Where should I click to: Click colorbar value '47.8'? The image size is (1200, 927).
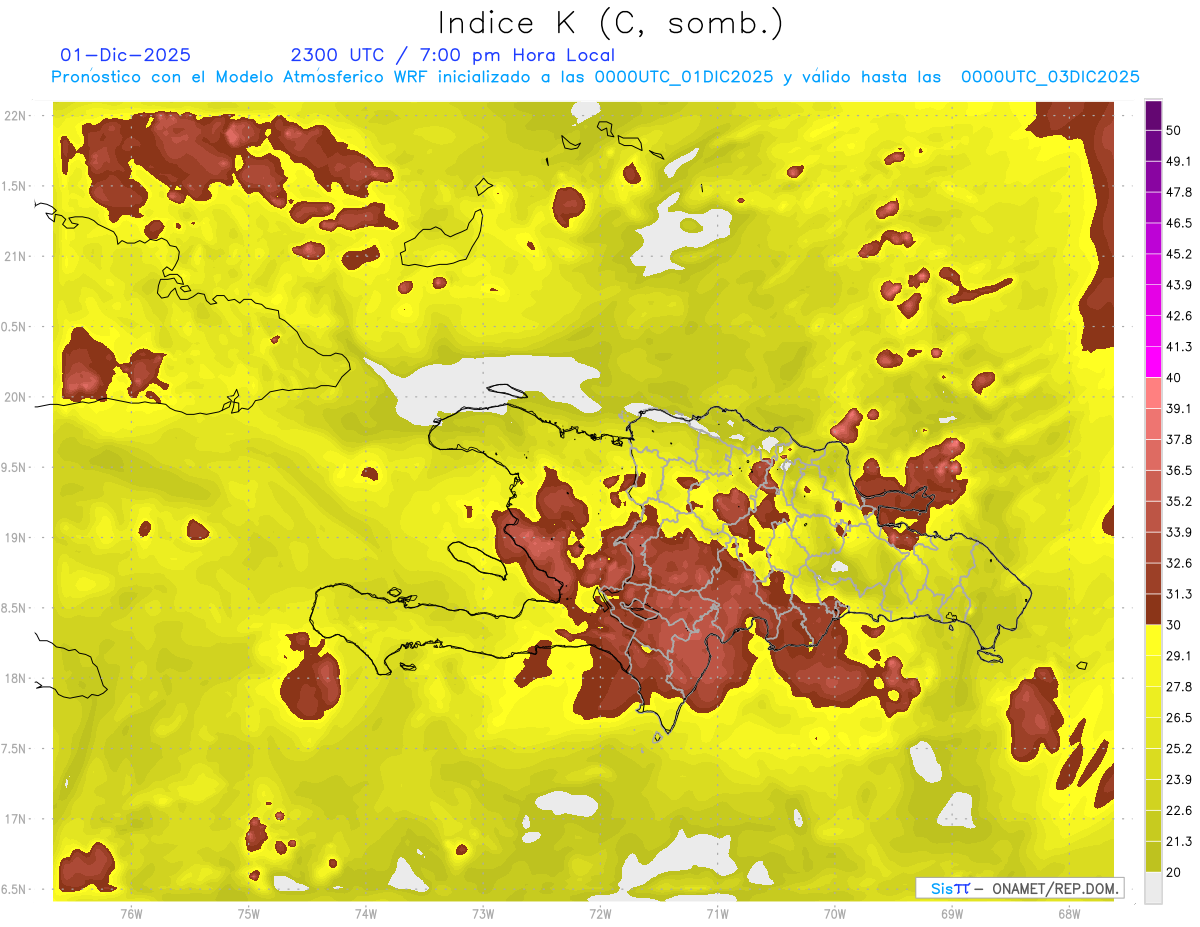(x=1179, y=192)
